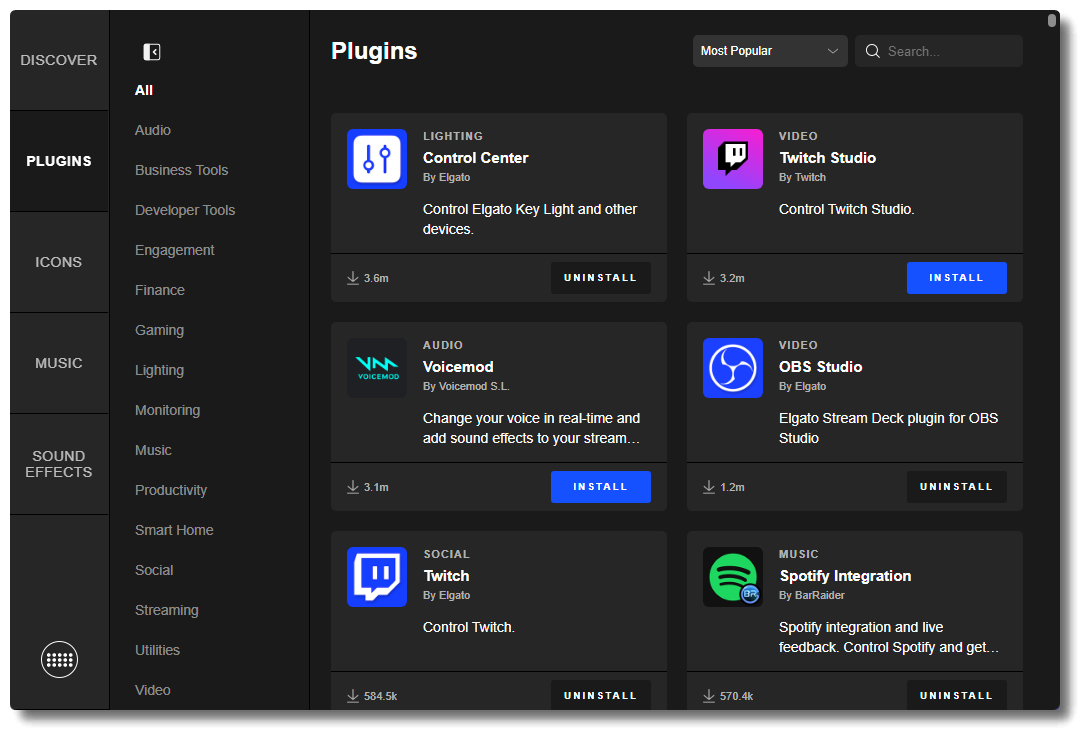Select the Monitoring category

(167, 410)
